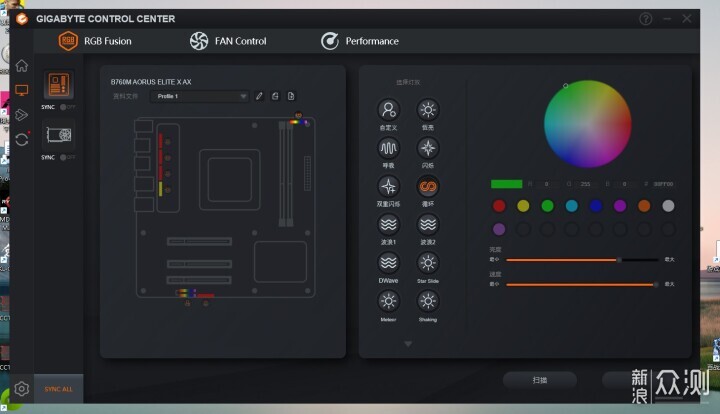Choose the white gray color swatch
Image resolution: width=720 pixels, height=414 pixels.
[x=668, y=206]
